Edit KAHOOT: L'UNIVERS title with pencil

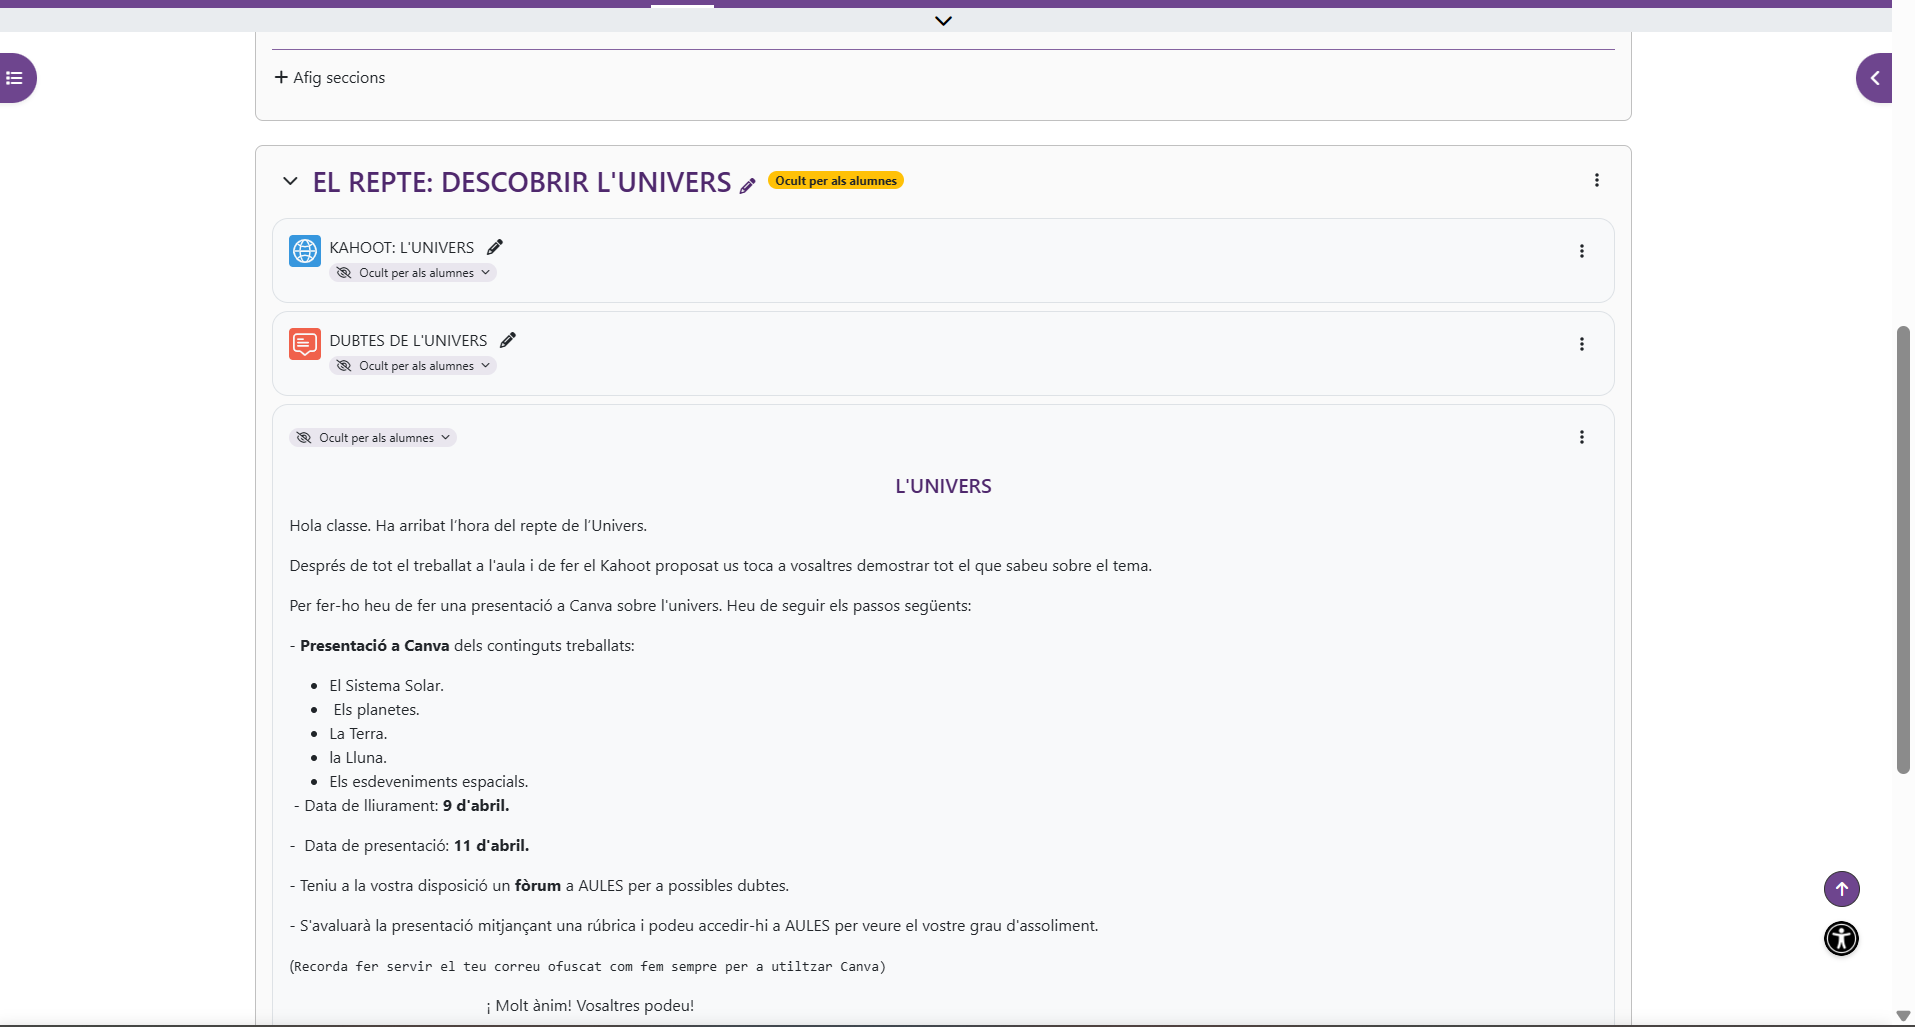[495, 247]
